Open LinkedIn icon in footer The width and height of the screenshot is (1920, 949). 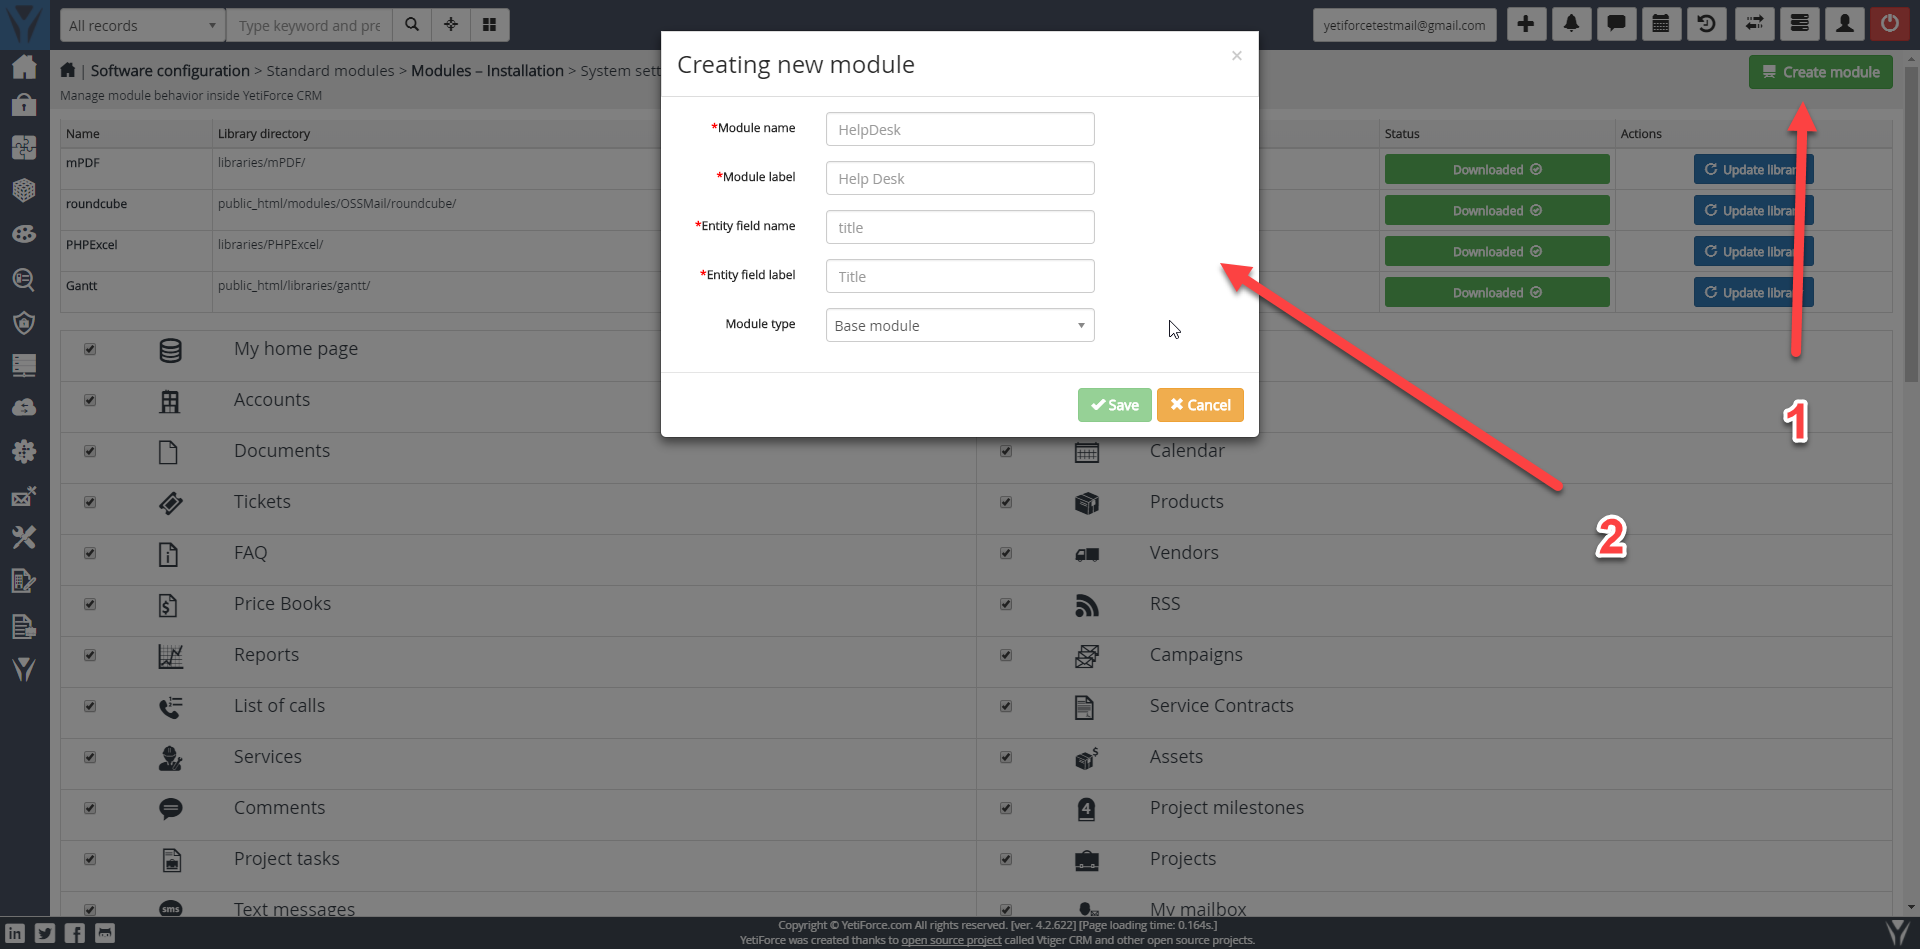pos(15,933)
